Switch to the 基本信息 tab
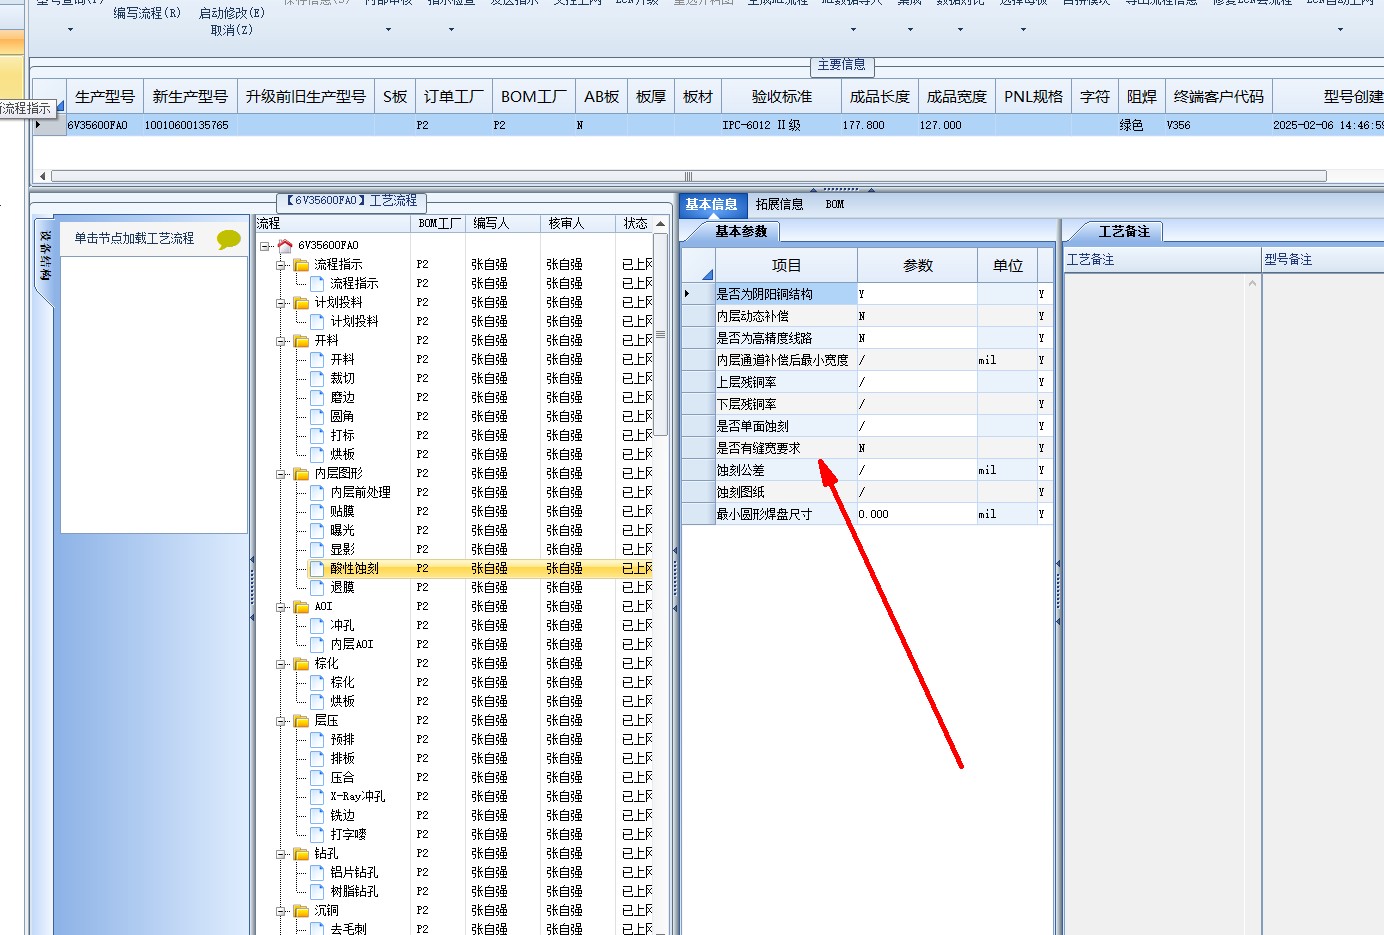The image size is (1384, 935). pos(712,204)
